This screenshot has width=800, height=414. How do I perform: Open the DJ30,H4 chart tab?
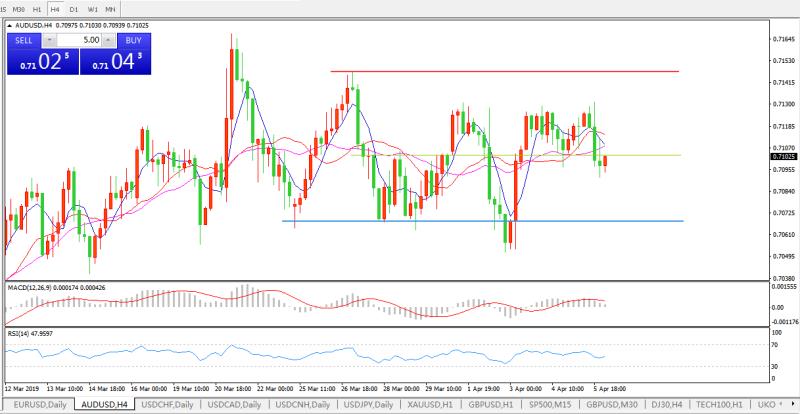pos(661,404)
